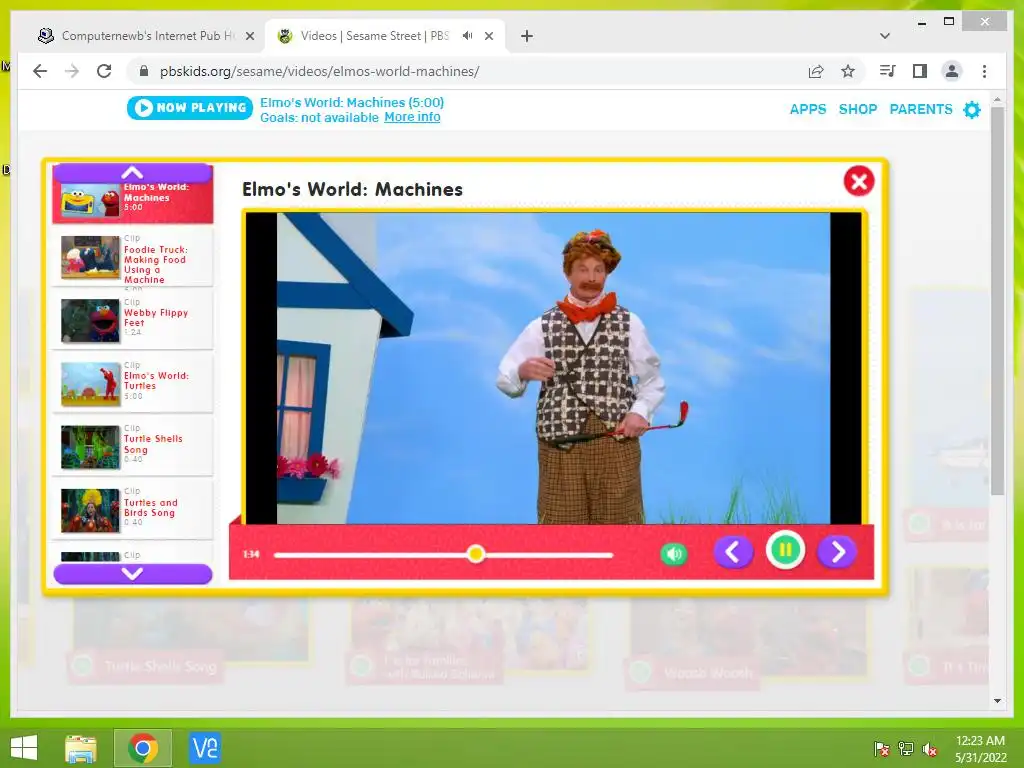Go forward in browser history

pyautogui.click(x=72, y=71)
